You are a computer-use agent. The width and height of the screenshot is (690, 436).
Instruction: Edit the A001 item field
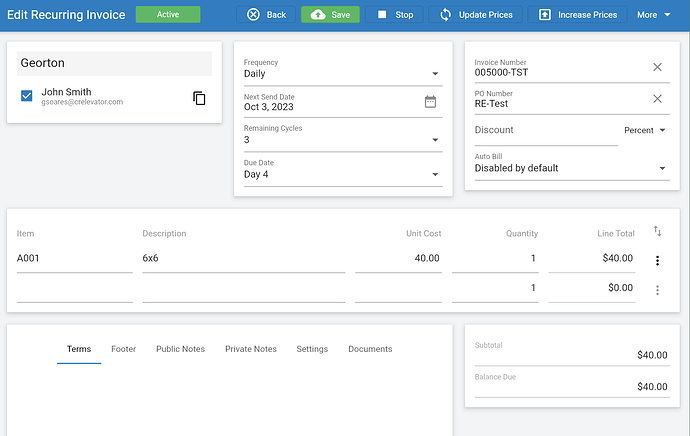[74, 259]
